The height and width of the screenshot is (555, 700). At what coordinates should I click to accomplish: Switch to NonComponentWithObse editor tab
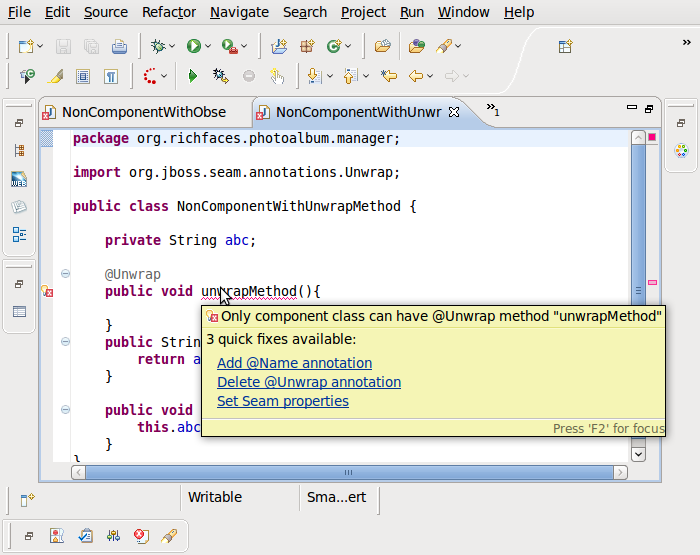pyautogui.click(x=143, y=112)
